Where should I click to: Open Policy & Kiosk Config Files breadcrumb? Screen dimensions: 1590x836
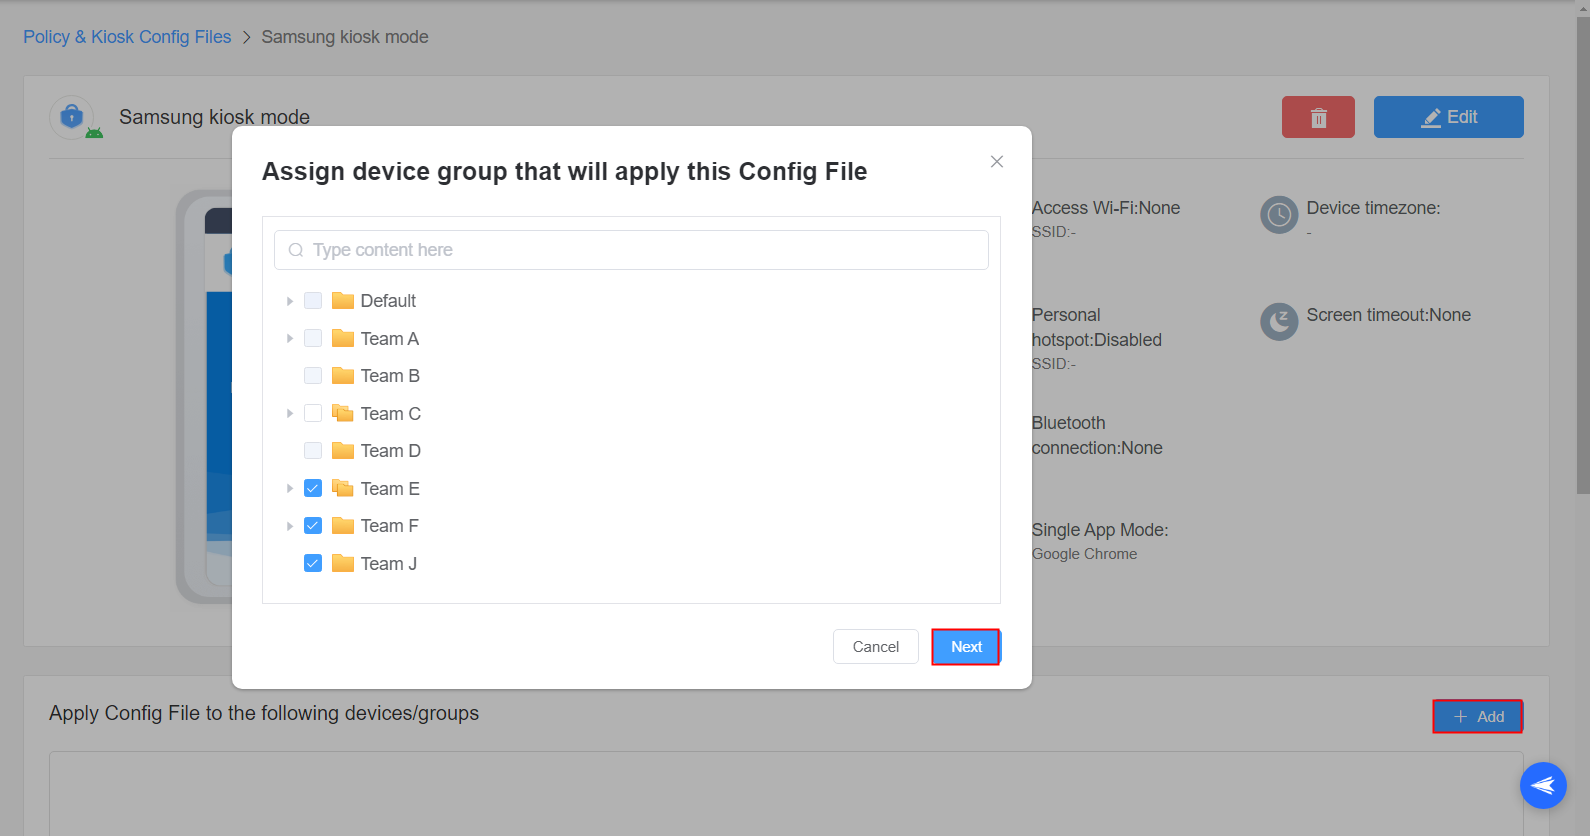[x=126, y=36]
